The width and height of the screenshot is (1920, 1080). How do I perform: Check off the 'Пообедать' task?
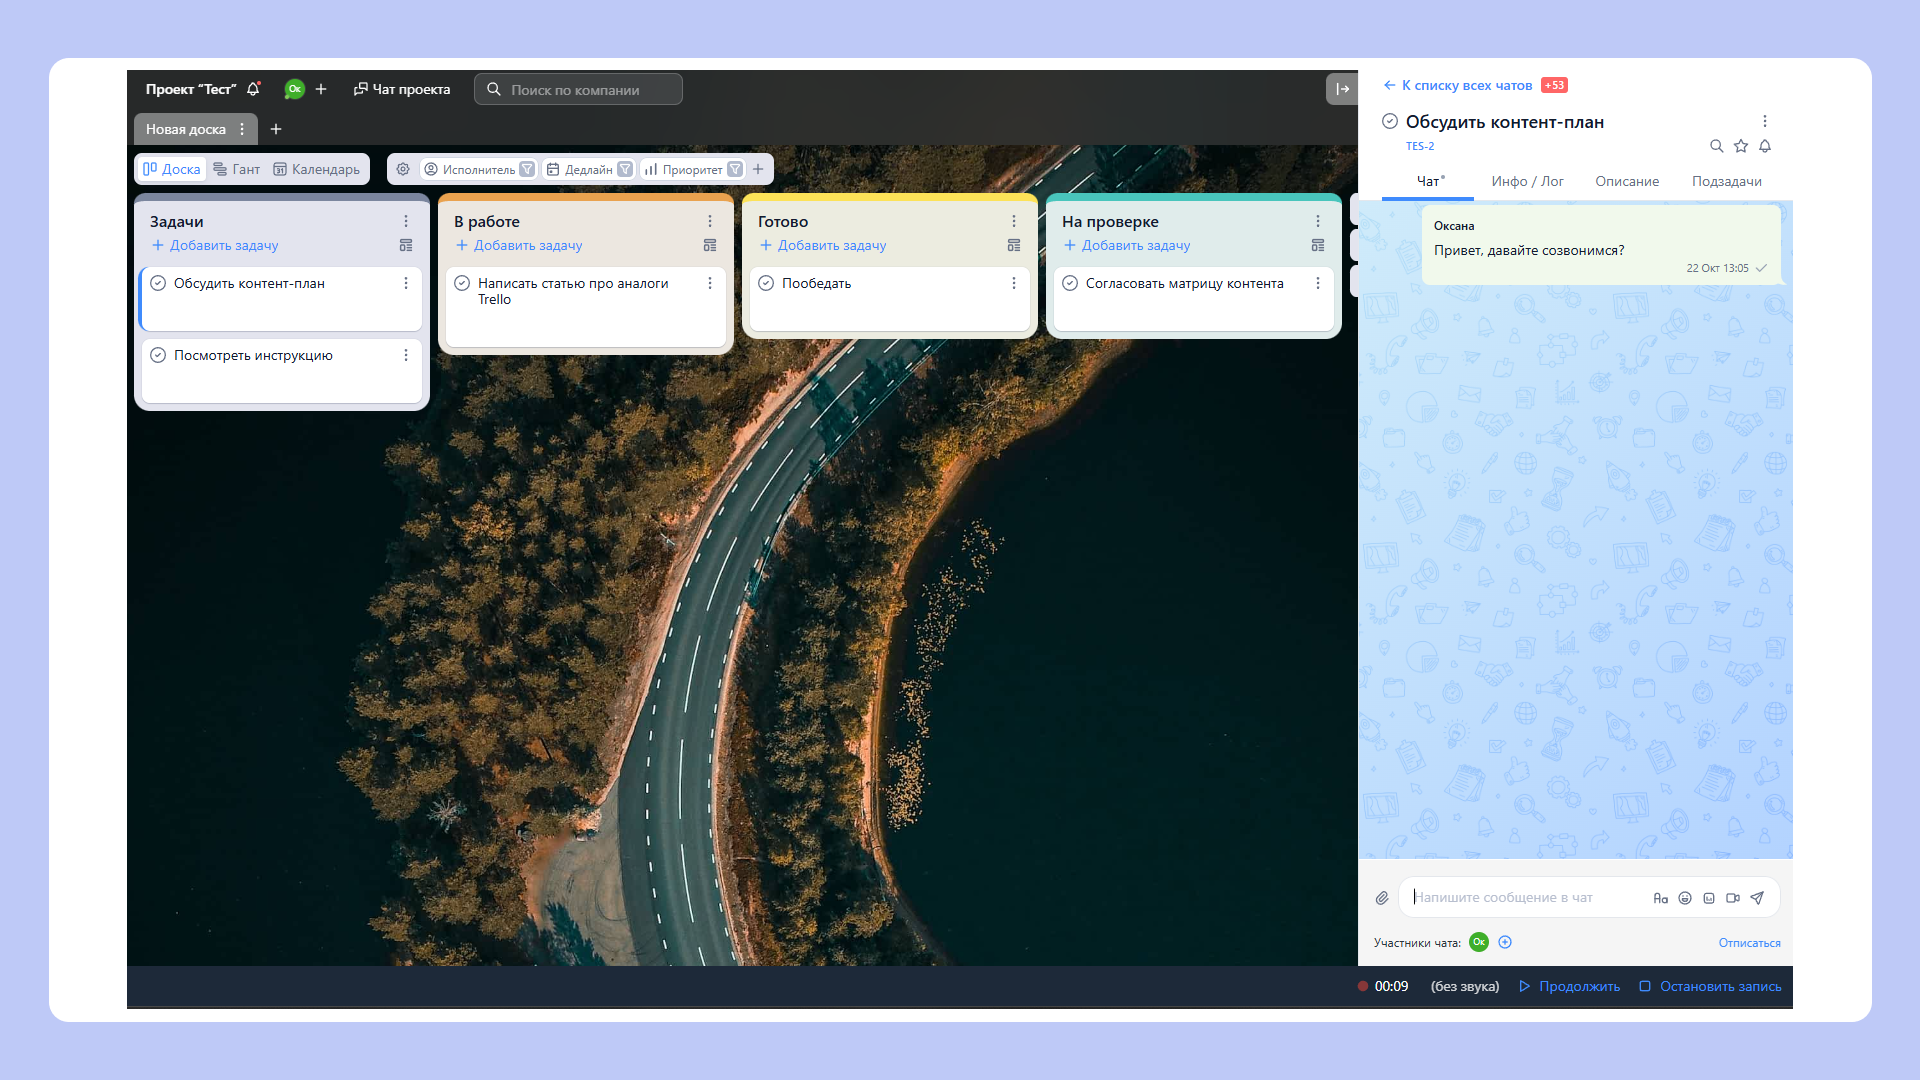(x=766, y=283)
